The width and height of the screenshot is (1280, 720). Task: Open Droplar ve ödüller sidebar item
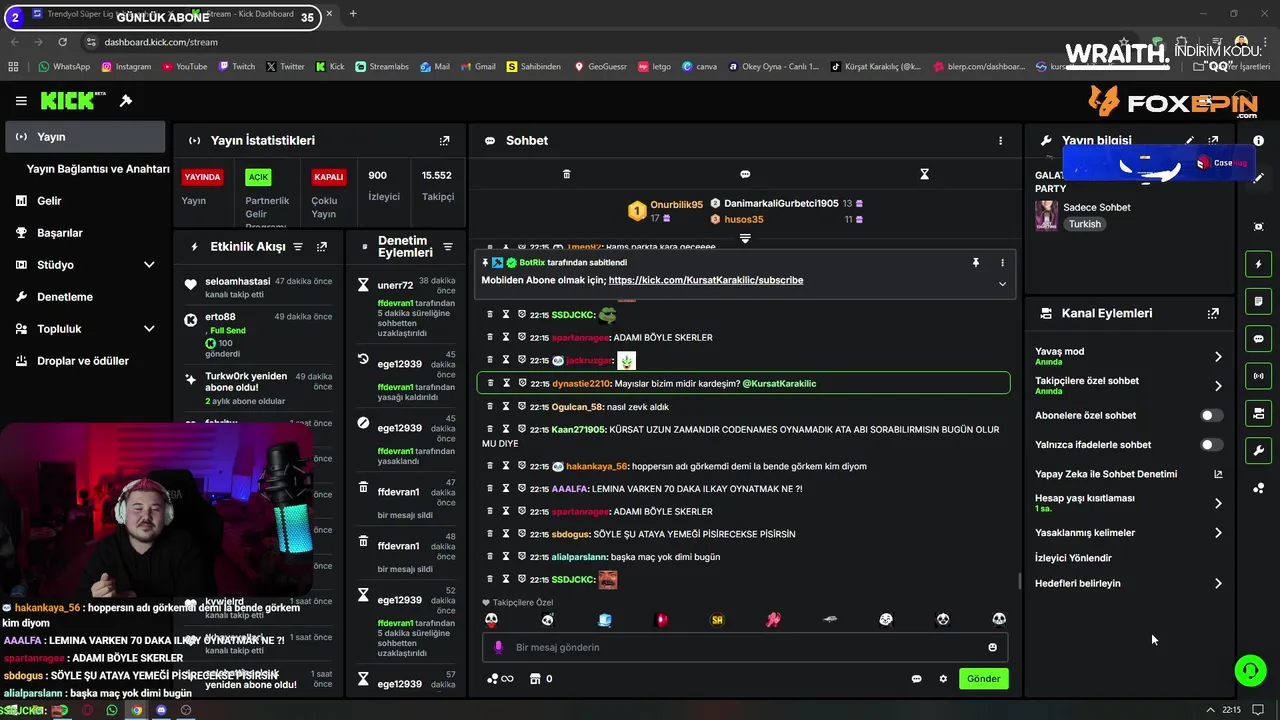[x=85, y=361]
